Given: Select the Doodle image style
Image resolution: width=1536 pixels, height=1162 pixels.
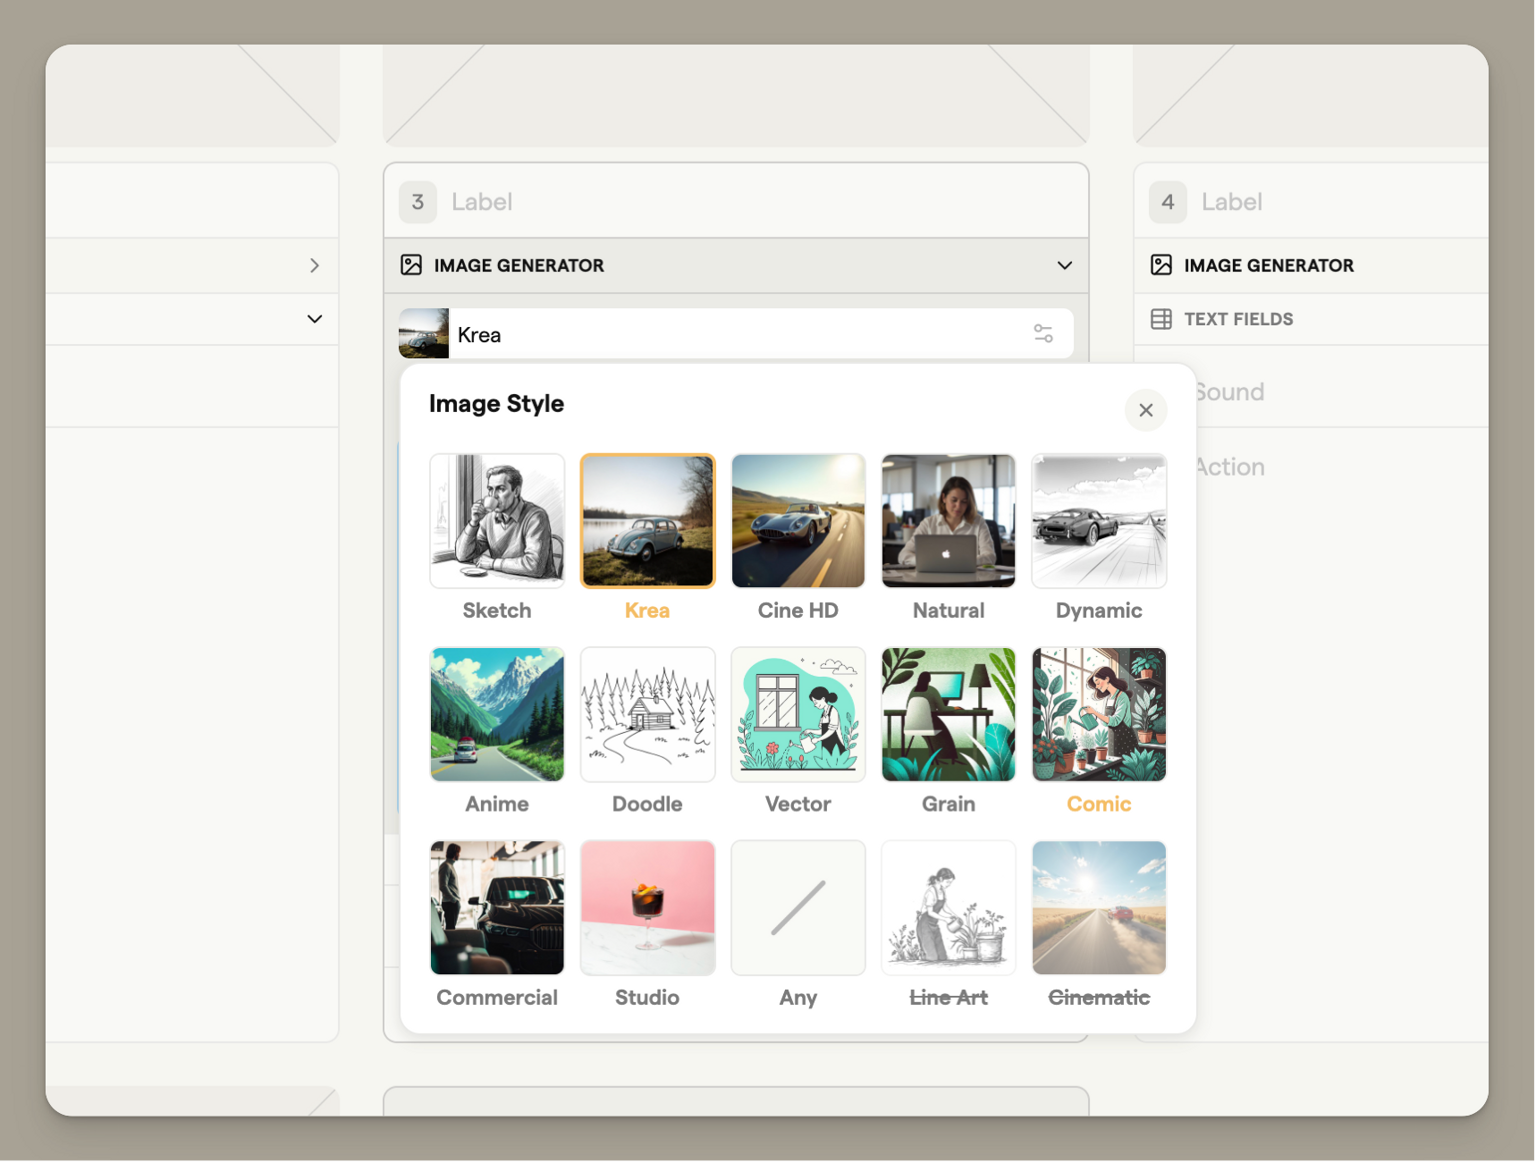Looking at the screenshot, I should tap(647, 714).
